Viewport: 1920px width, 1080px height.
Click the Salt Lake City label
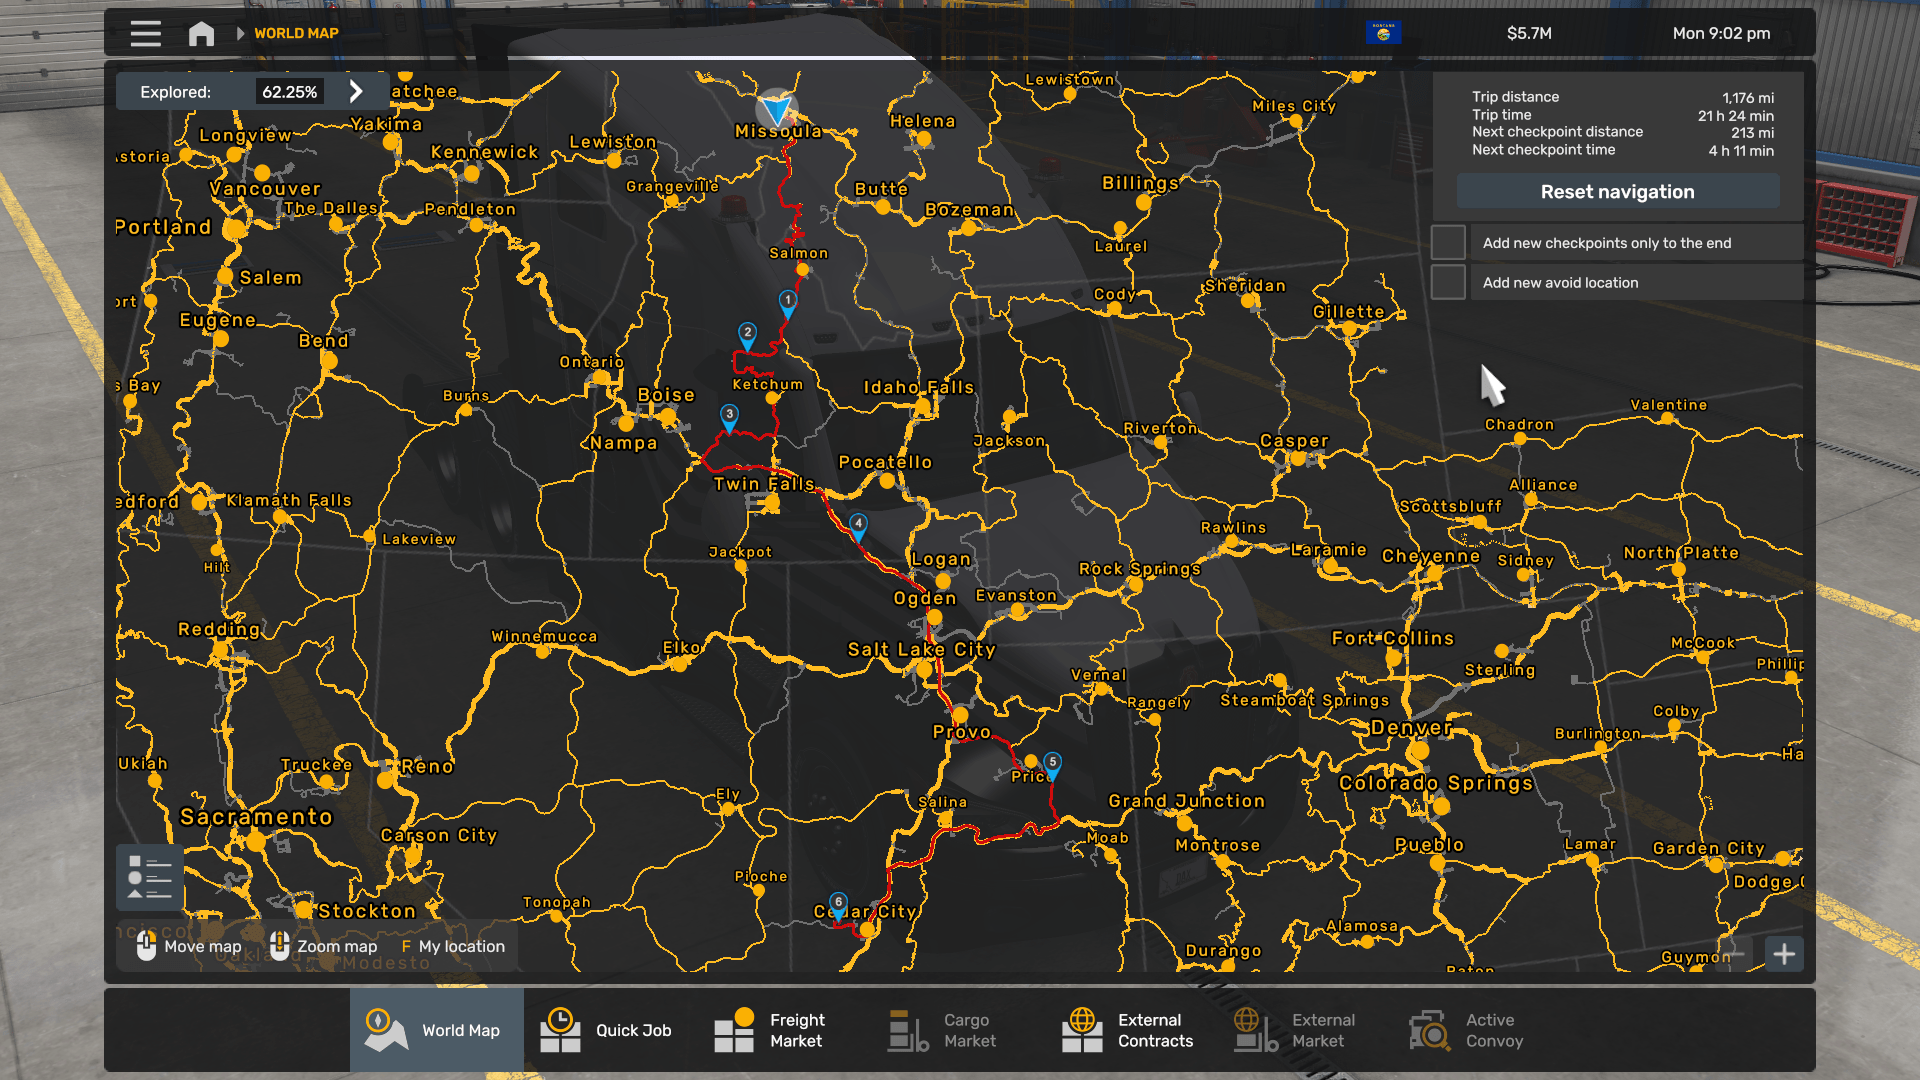tap(921, 649)
